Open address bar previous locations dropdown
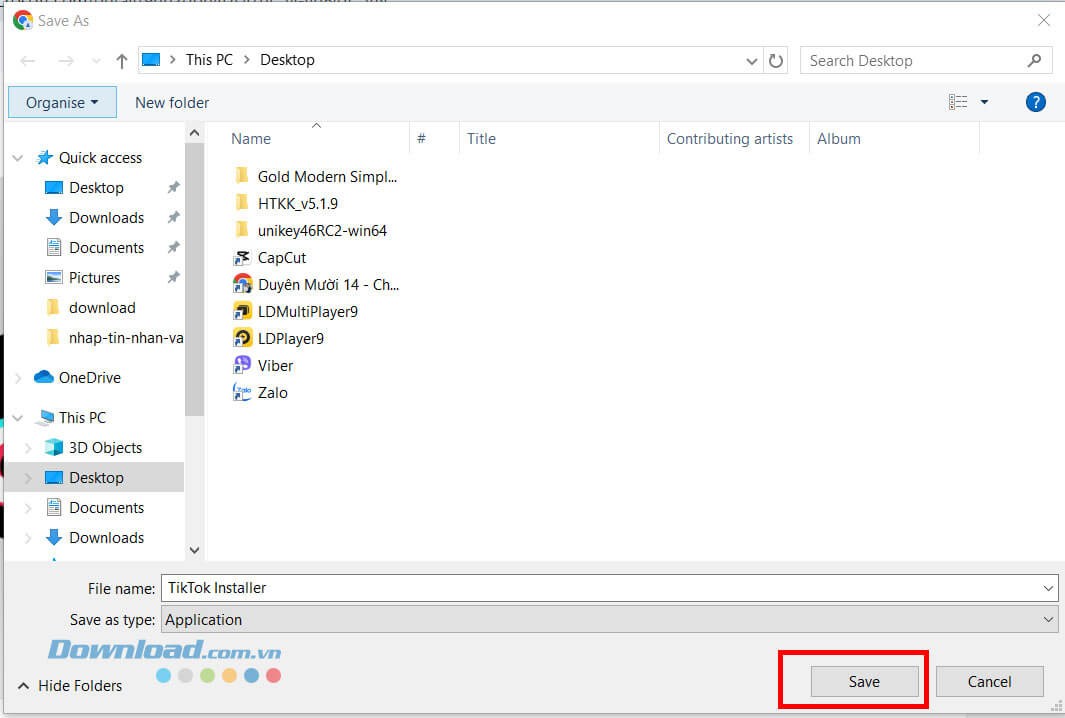 coord(751,61)
